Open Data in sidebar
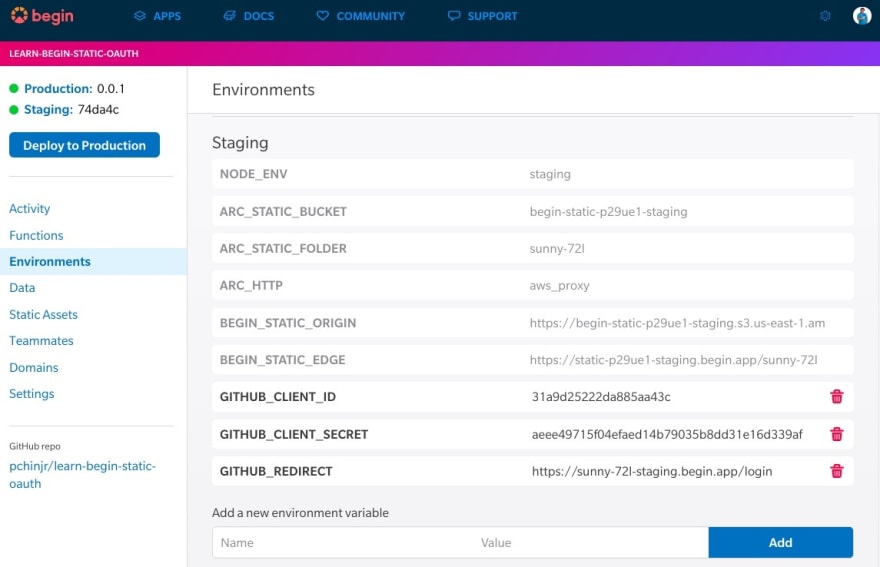This screenshot has height=567, width=880. click(x=22, y=287)
